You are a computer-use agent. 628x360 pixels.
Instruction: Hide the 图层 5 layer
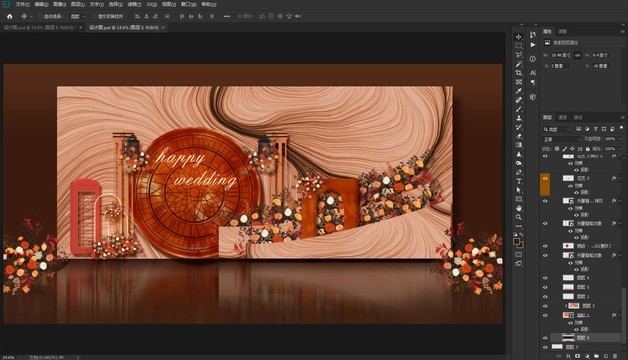(545, 287)
